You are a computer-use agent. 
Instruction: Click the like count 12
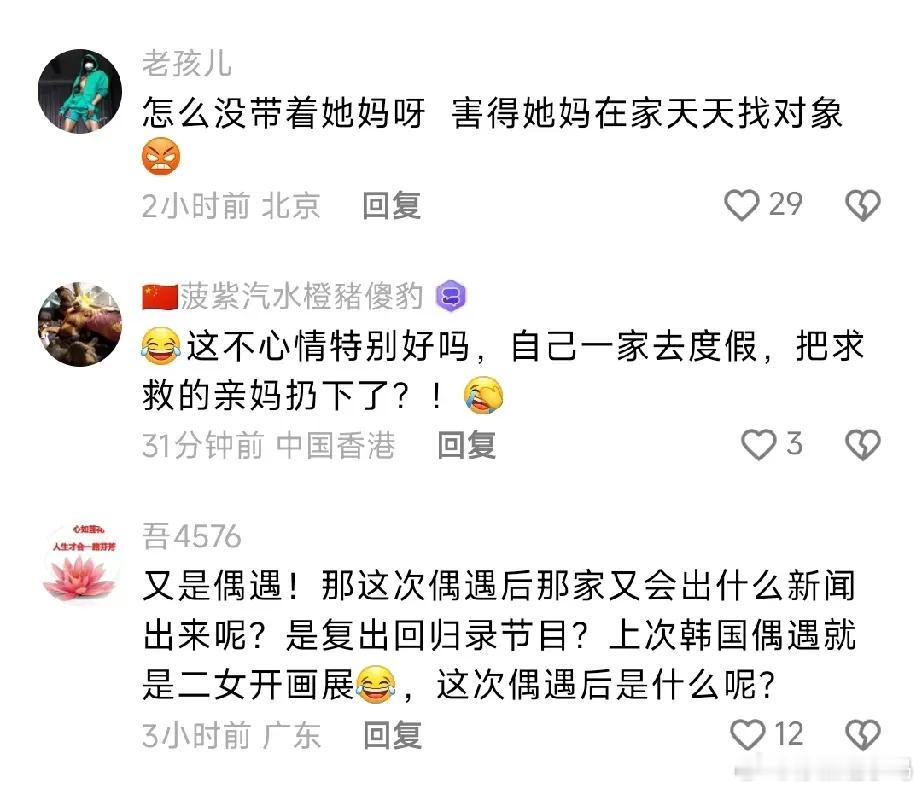tap(789, 734)
